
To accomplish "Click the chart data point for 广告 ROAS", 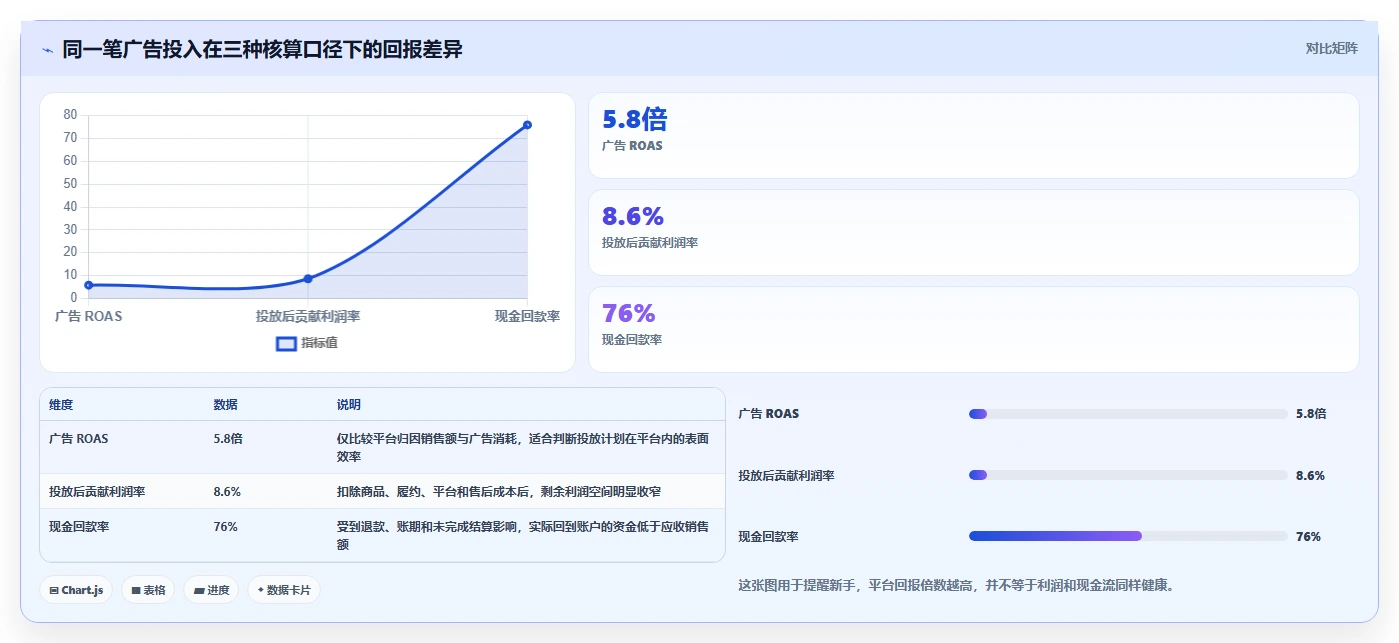I will [x=89, y=285].
